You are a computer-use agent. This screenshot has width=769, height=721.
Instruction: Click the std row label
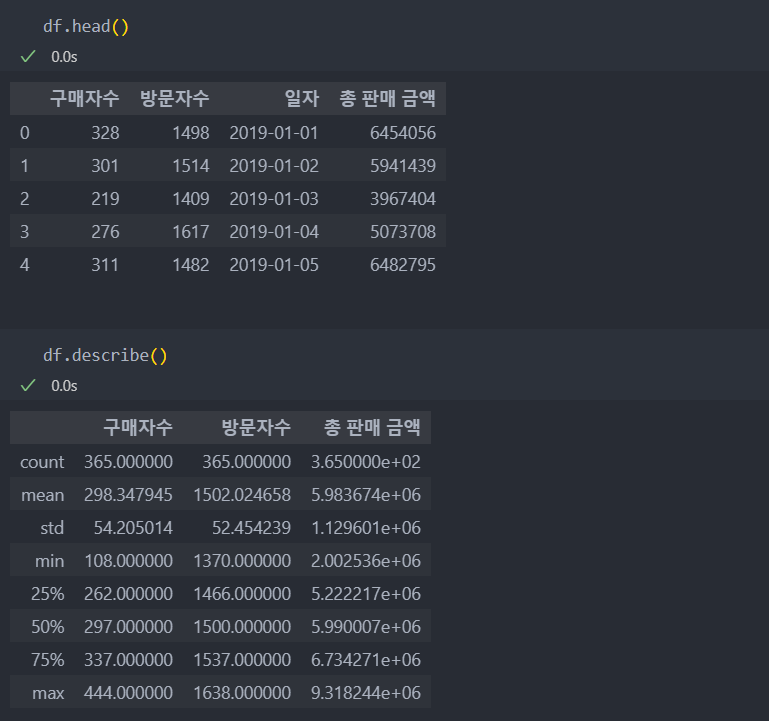pos(52,528)
